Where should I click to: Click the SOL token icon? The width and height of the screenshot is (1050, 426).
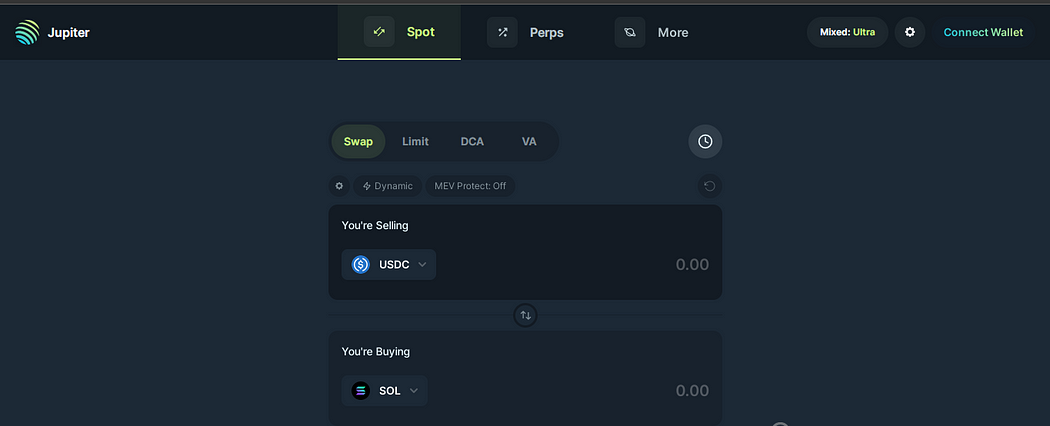click(x=361, y=390)
